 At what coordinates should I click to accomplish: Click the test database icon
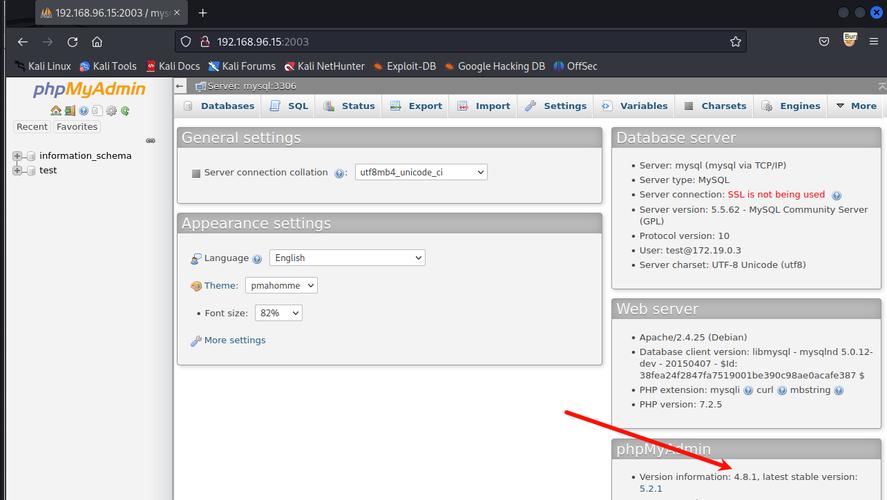[31, 170]
